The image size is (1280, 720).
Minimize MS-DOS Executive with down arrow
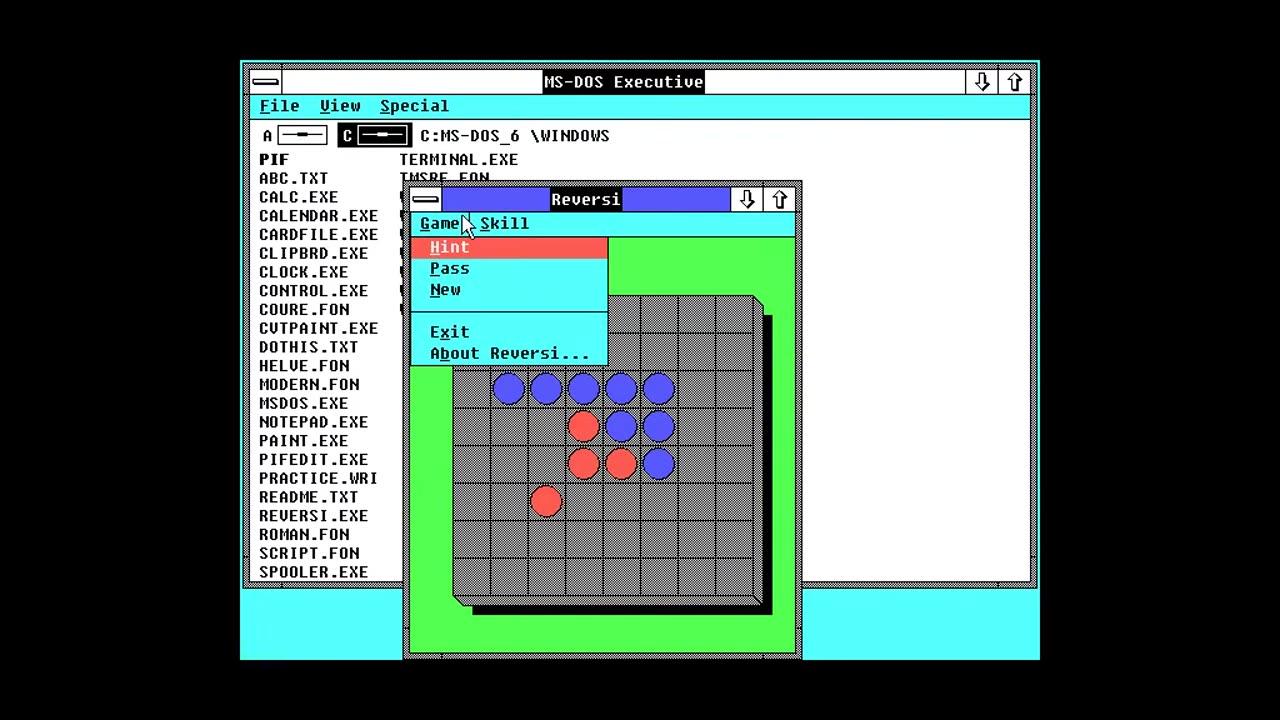pyautogui.click(x=982, y=82)
